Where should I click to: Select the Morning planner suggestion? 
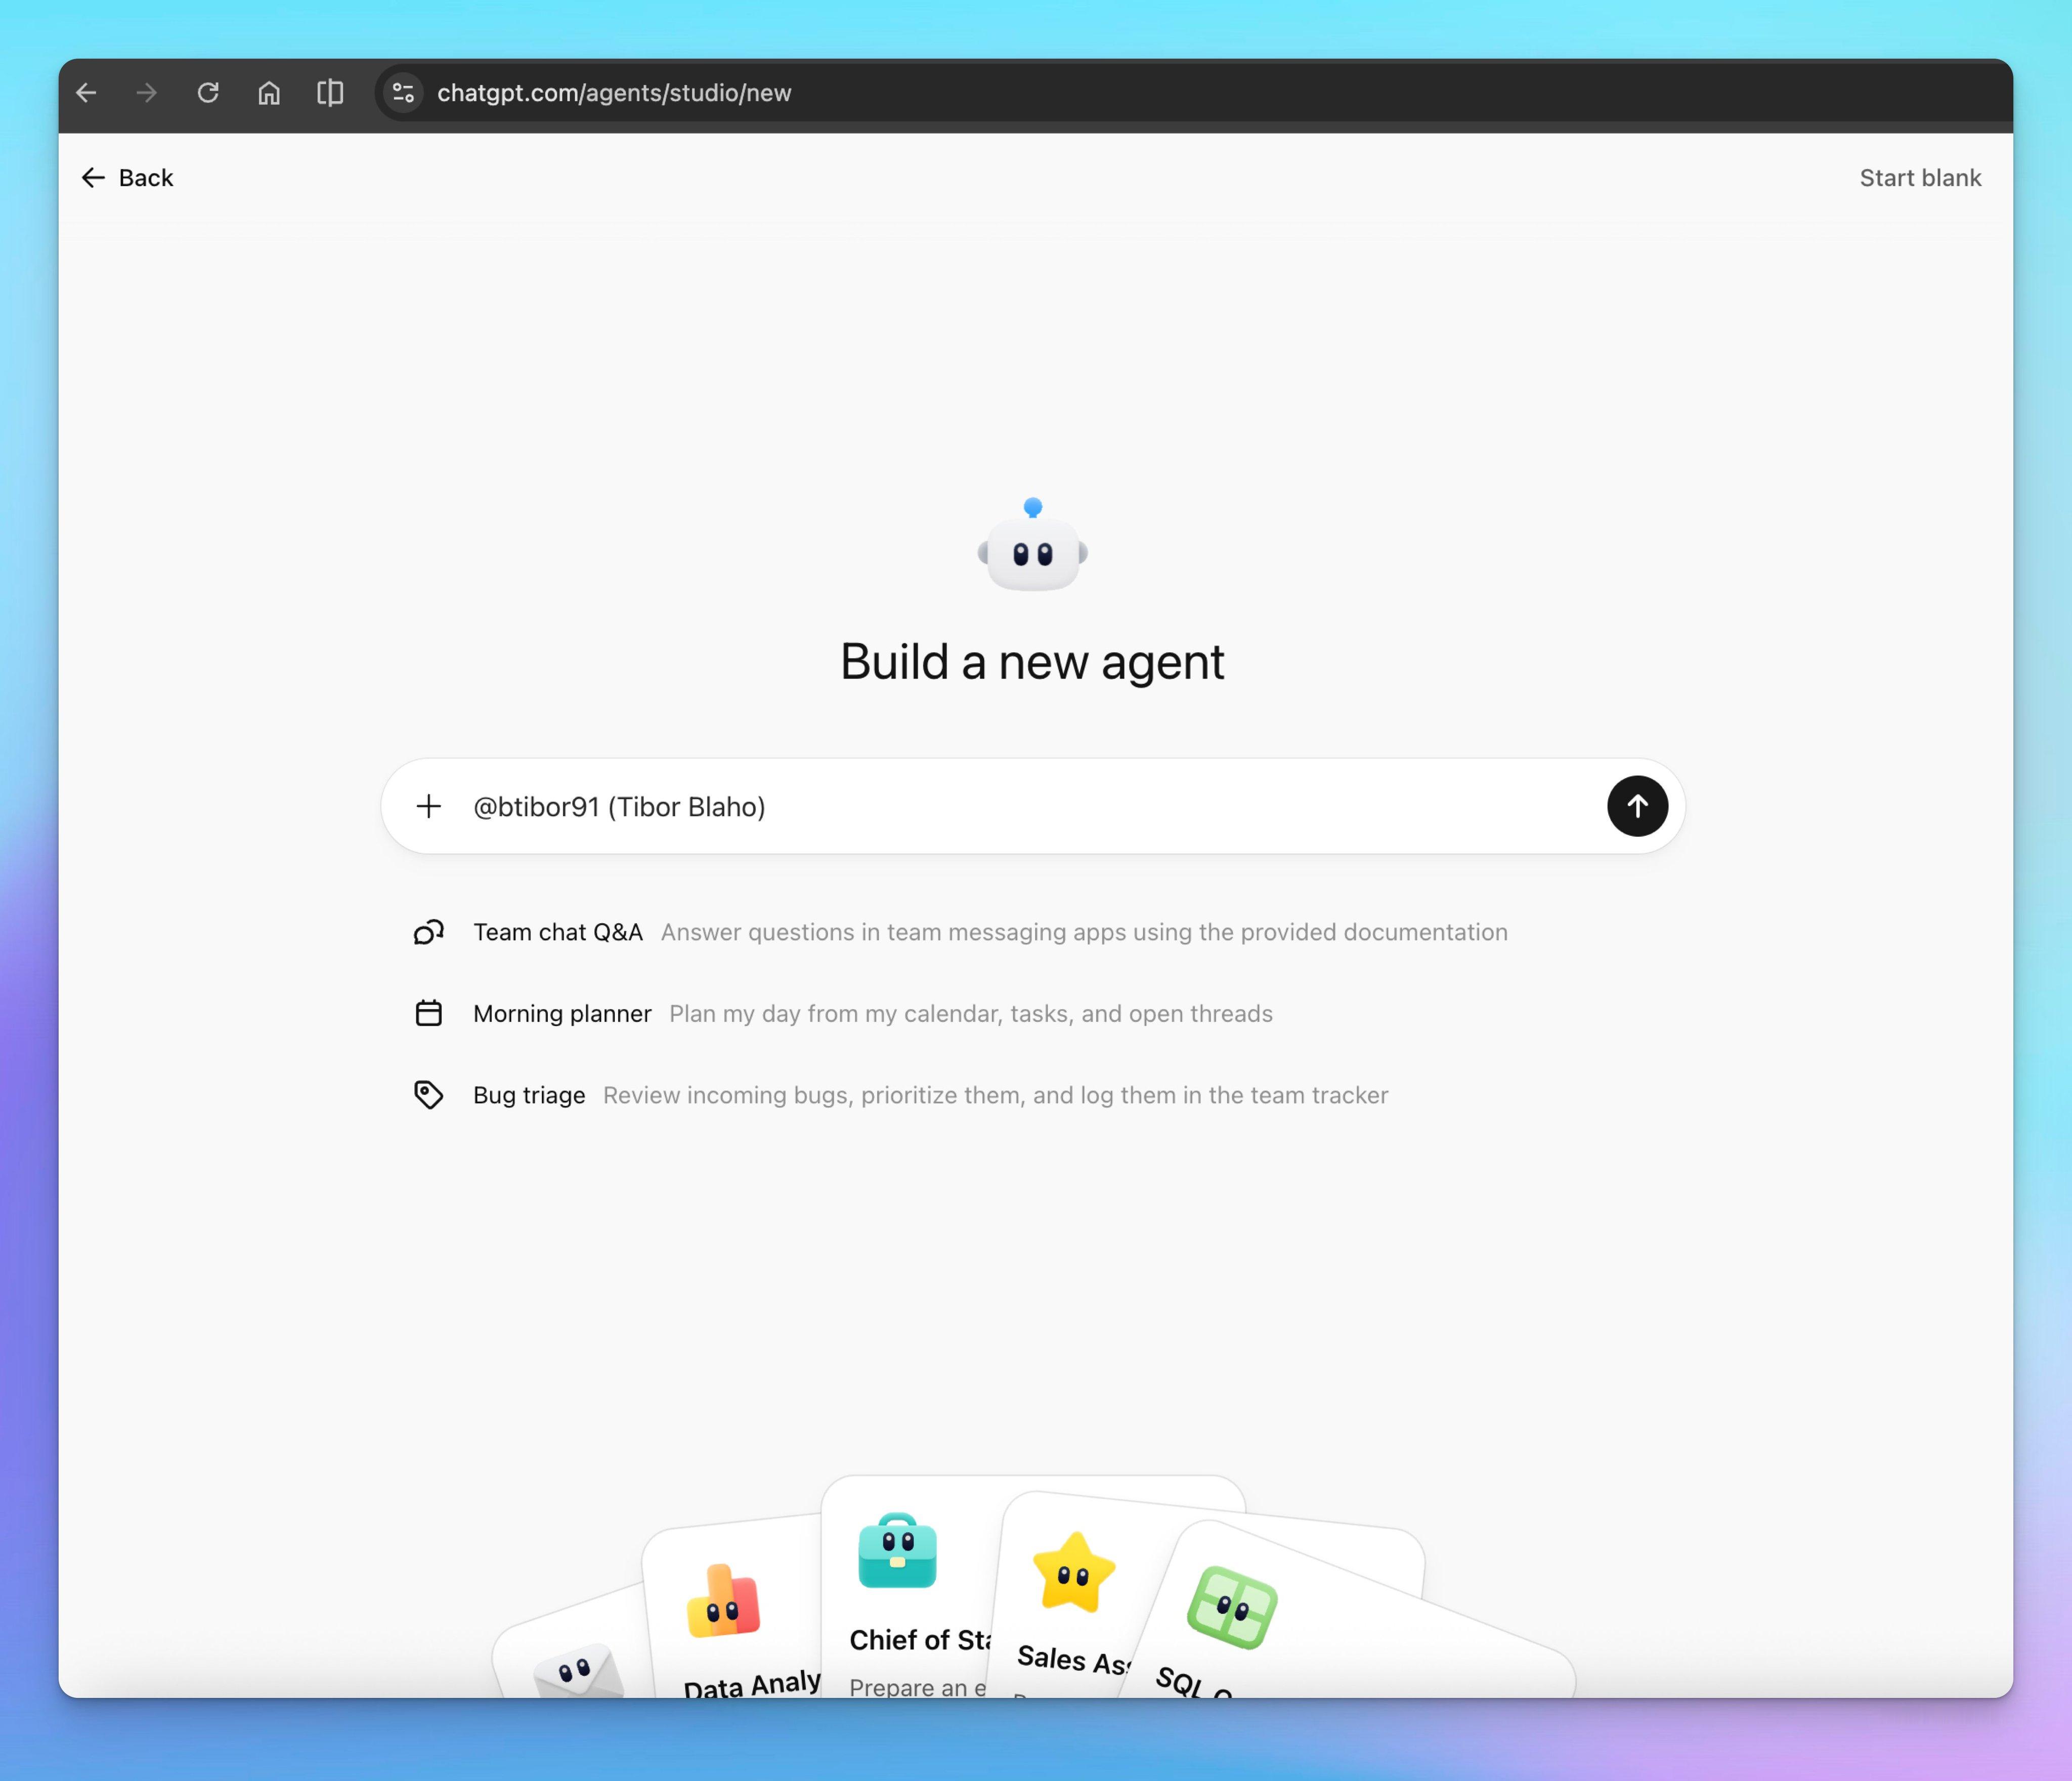[562, 1013]
